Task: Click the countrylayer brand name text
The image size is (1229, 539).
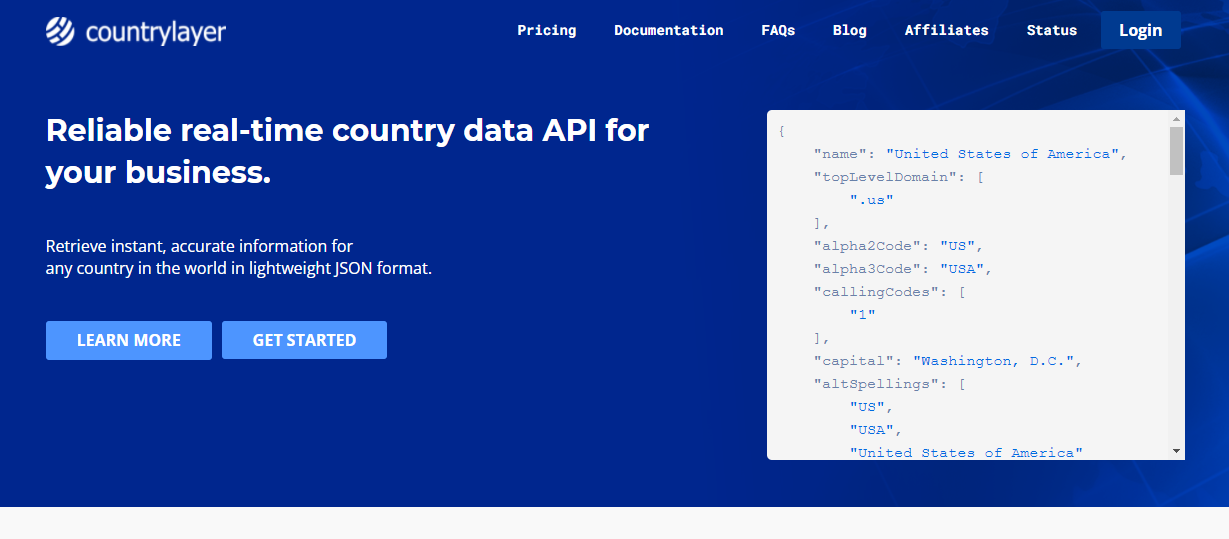Action: pos(156,33)
